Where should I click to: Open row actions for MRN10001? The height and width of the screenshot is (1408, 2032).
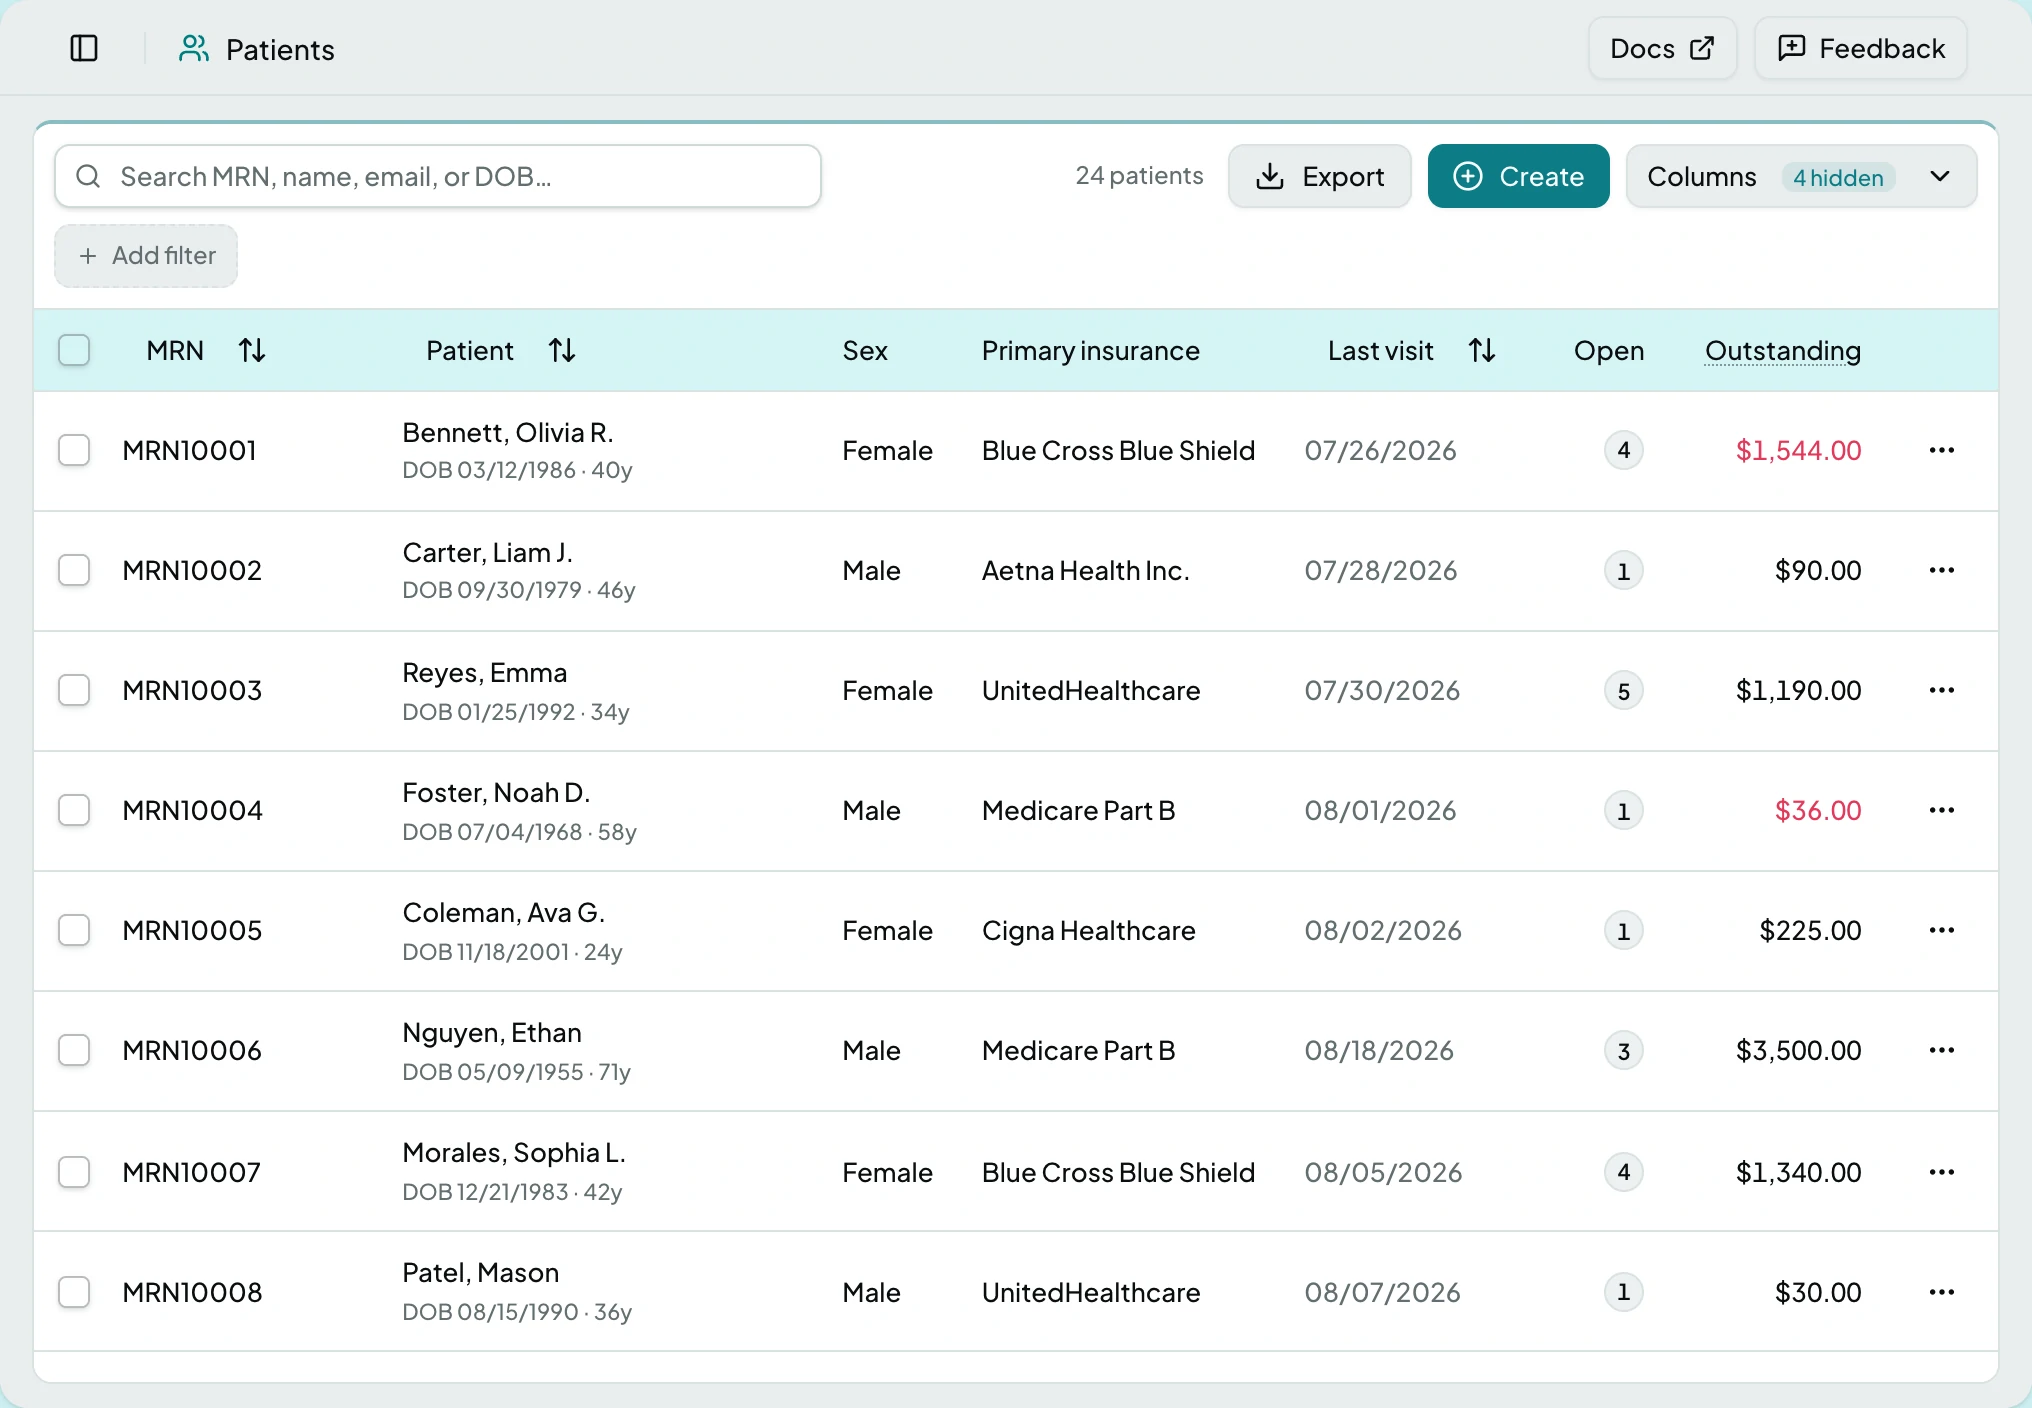pyautogui.click(x=1942, y=450)
